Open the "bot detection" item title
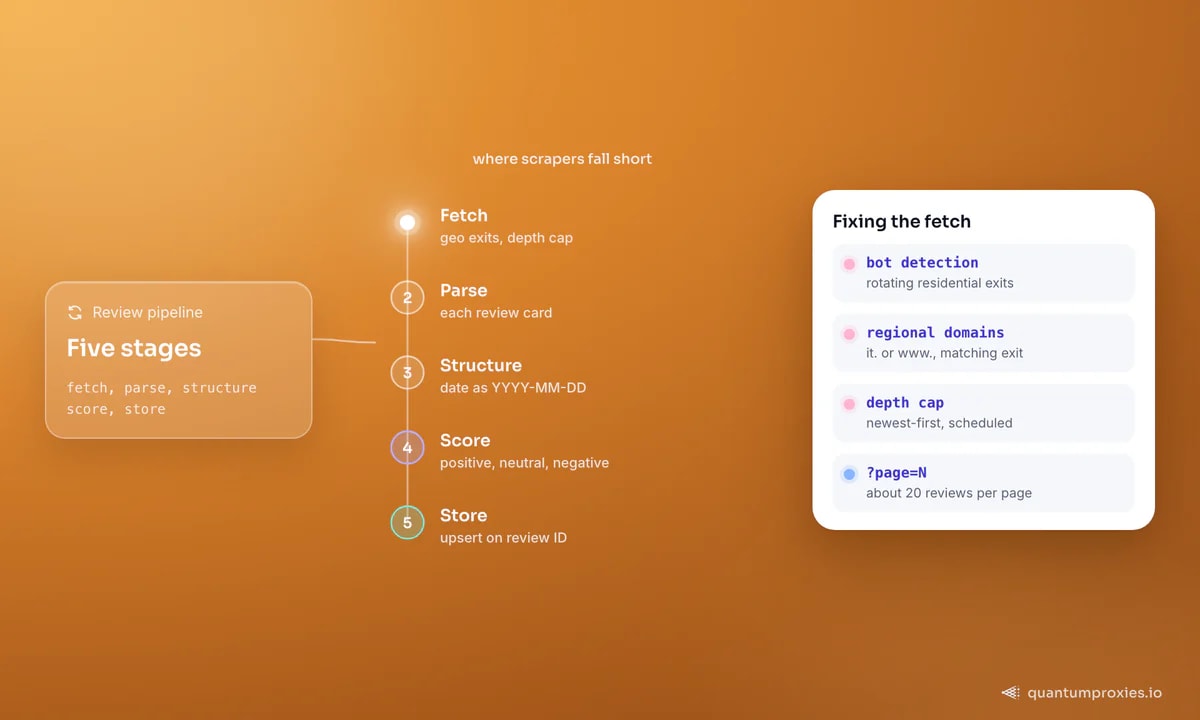Viewport: 1200px width, 720px height. (x=922, y=263)
